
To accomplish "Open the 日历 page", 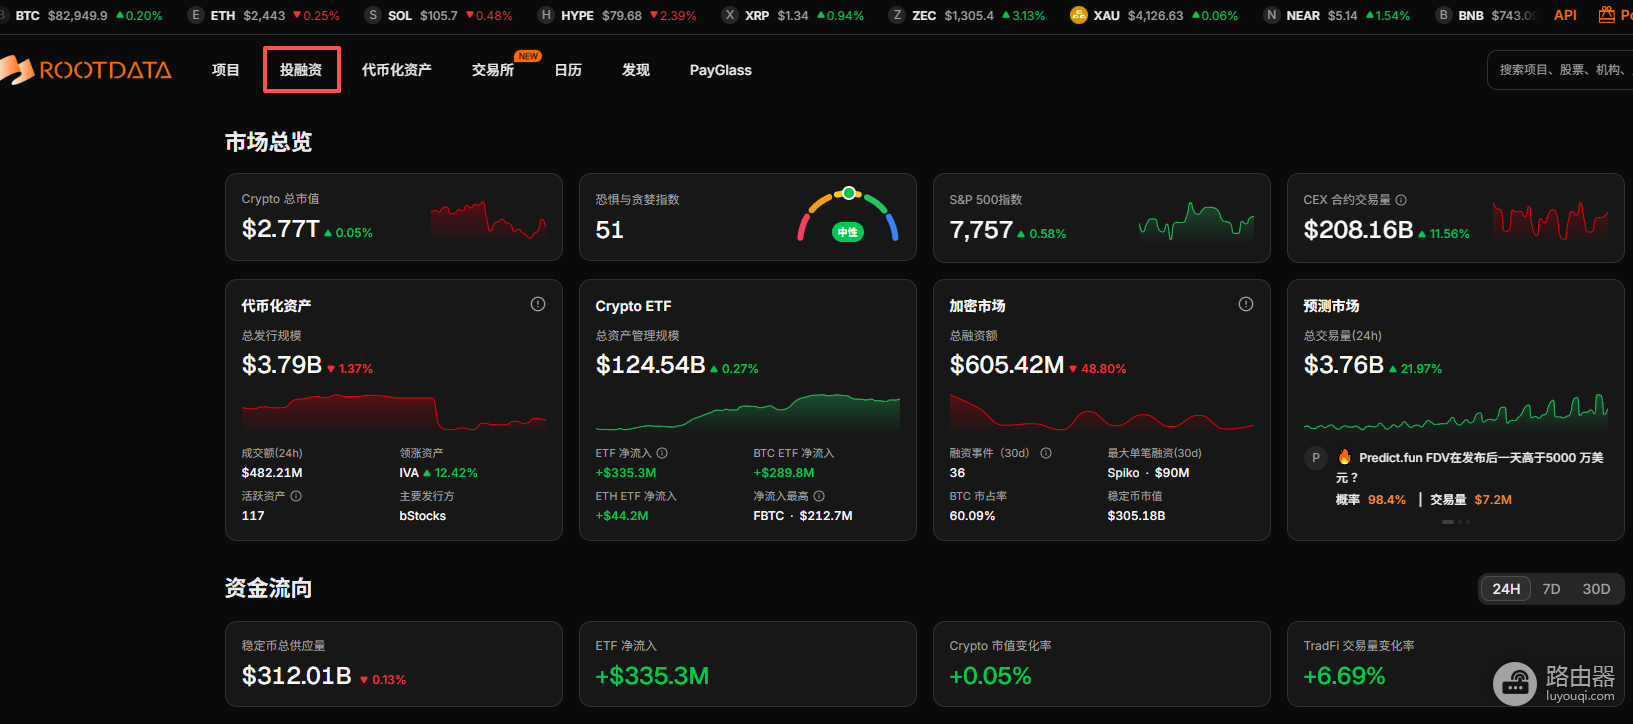I will point(568,70).
